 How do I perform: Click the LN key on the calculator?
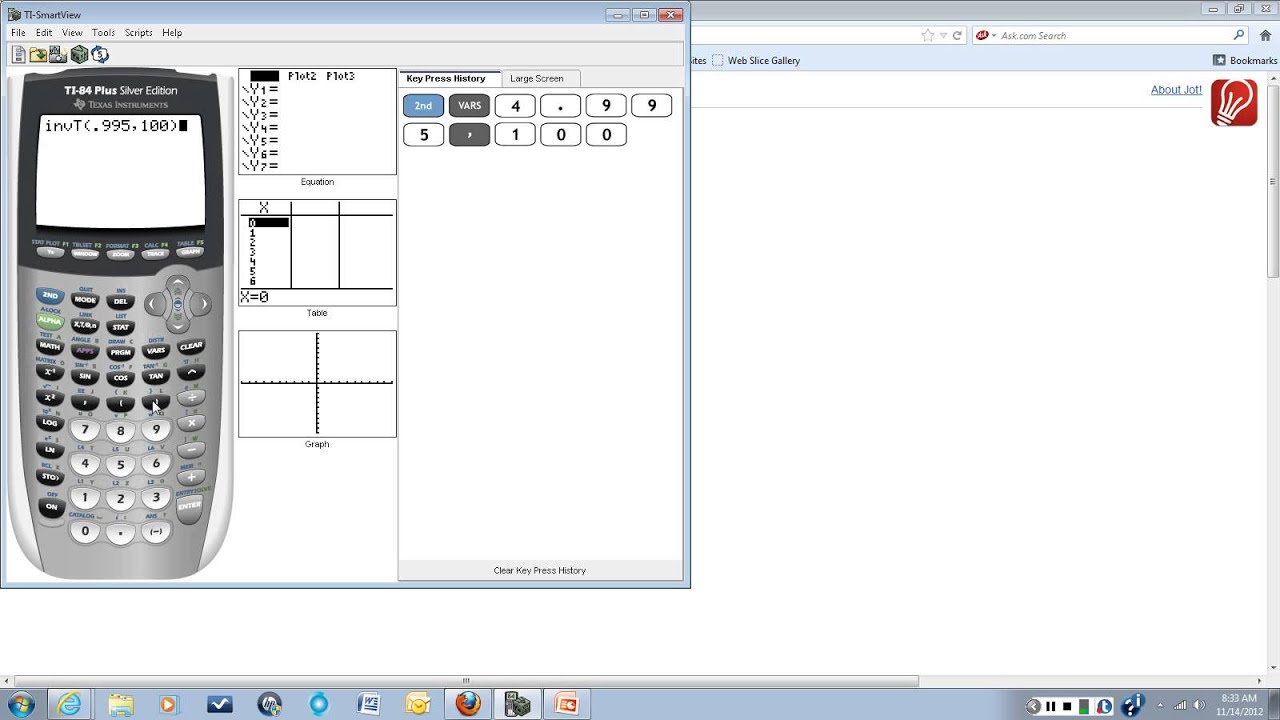[49, 450]
